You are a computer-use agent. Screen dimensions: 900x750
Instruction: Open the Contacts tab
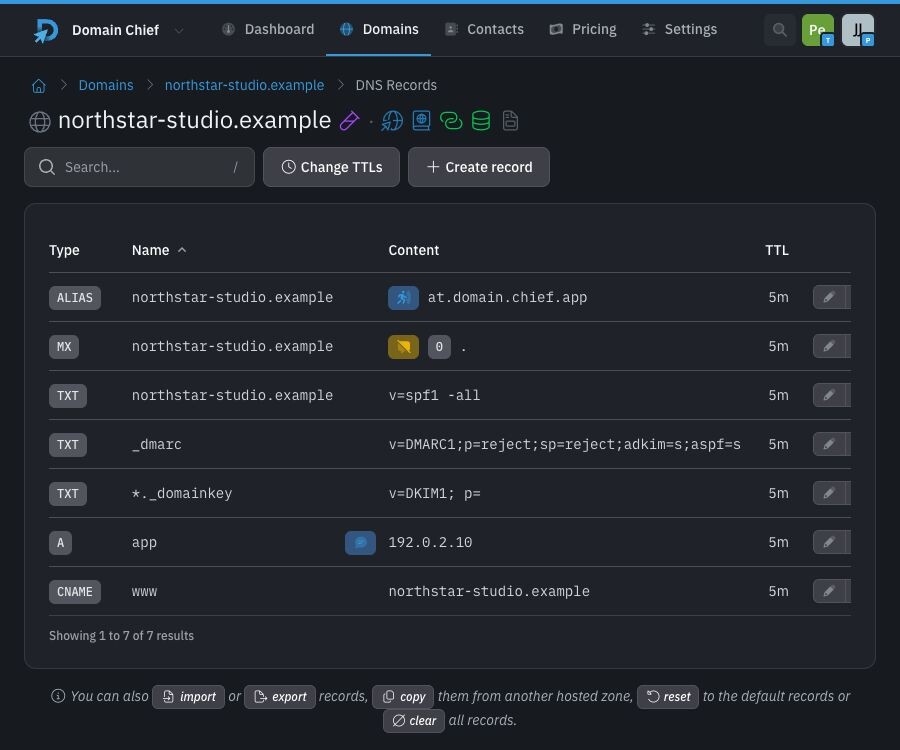pyautogui.click(x=484, y=29)
